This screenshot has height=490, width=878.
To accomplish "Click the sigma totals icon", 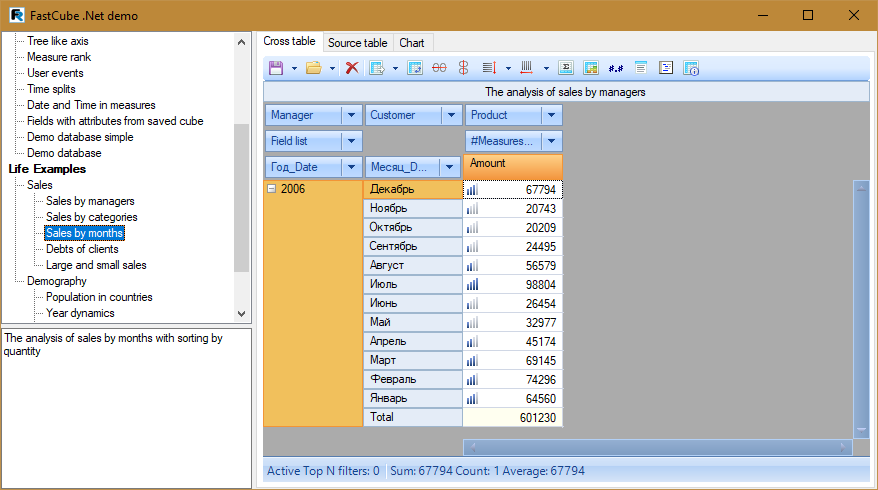I will (x=565, y=68).
